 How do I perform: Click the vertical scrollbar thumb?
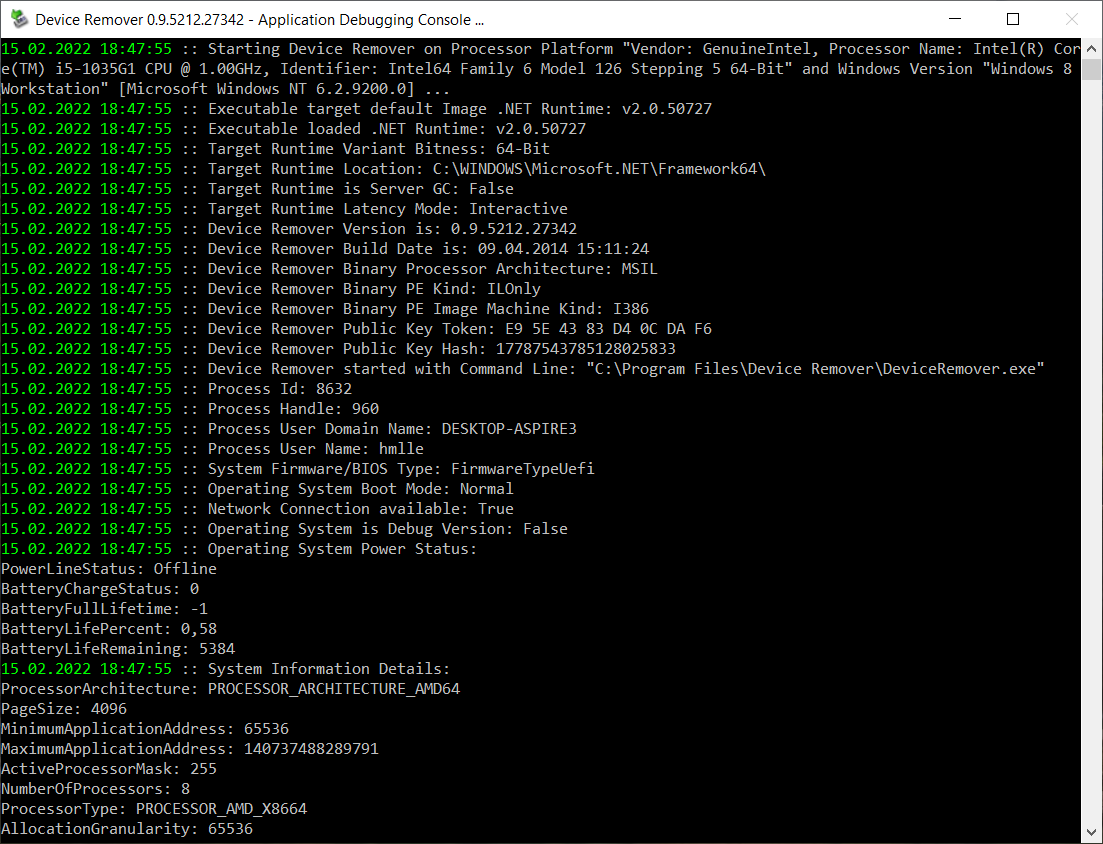(x=1091, y=70)
